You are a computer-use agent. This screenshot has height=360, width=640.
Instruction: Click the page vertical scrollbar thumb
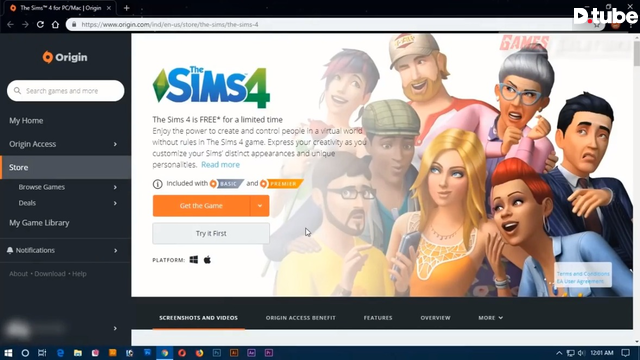tap(637, 53)
